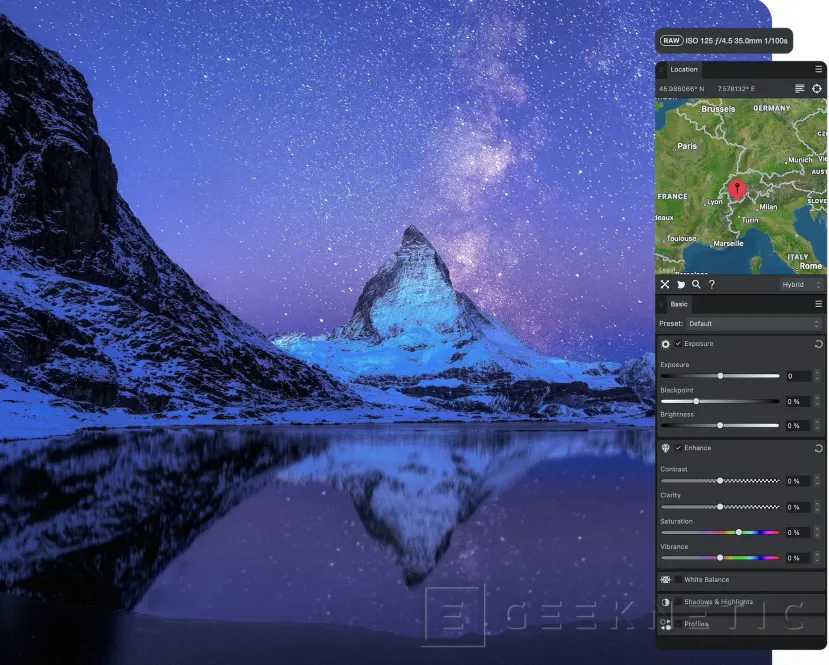The height and width of the screenshot is (665, 829).
Task: Click the Clarity slider handle
Action: [x=720, y=507]
